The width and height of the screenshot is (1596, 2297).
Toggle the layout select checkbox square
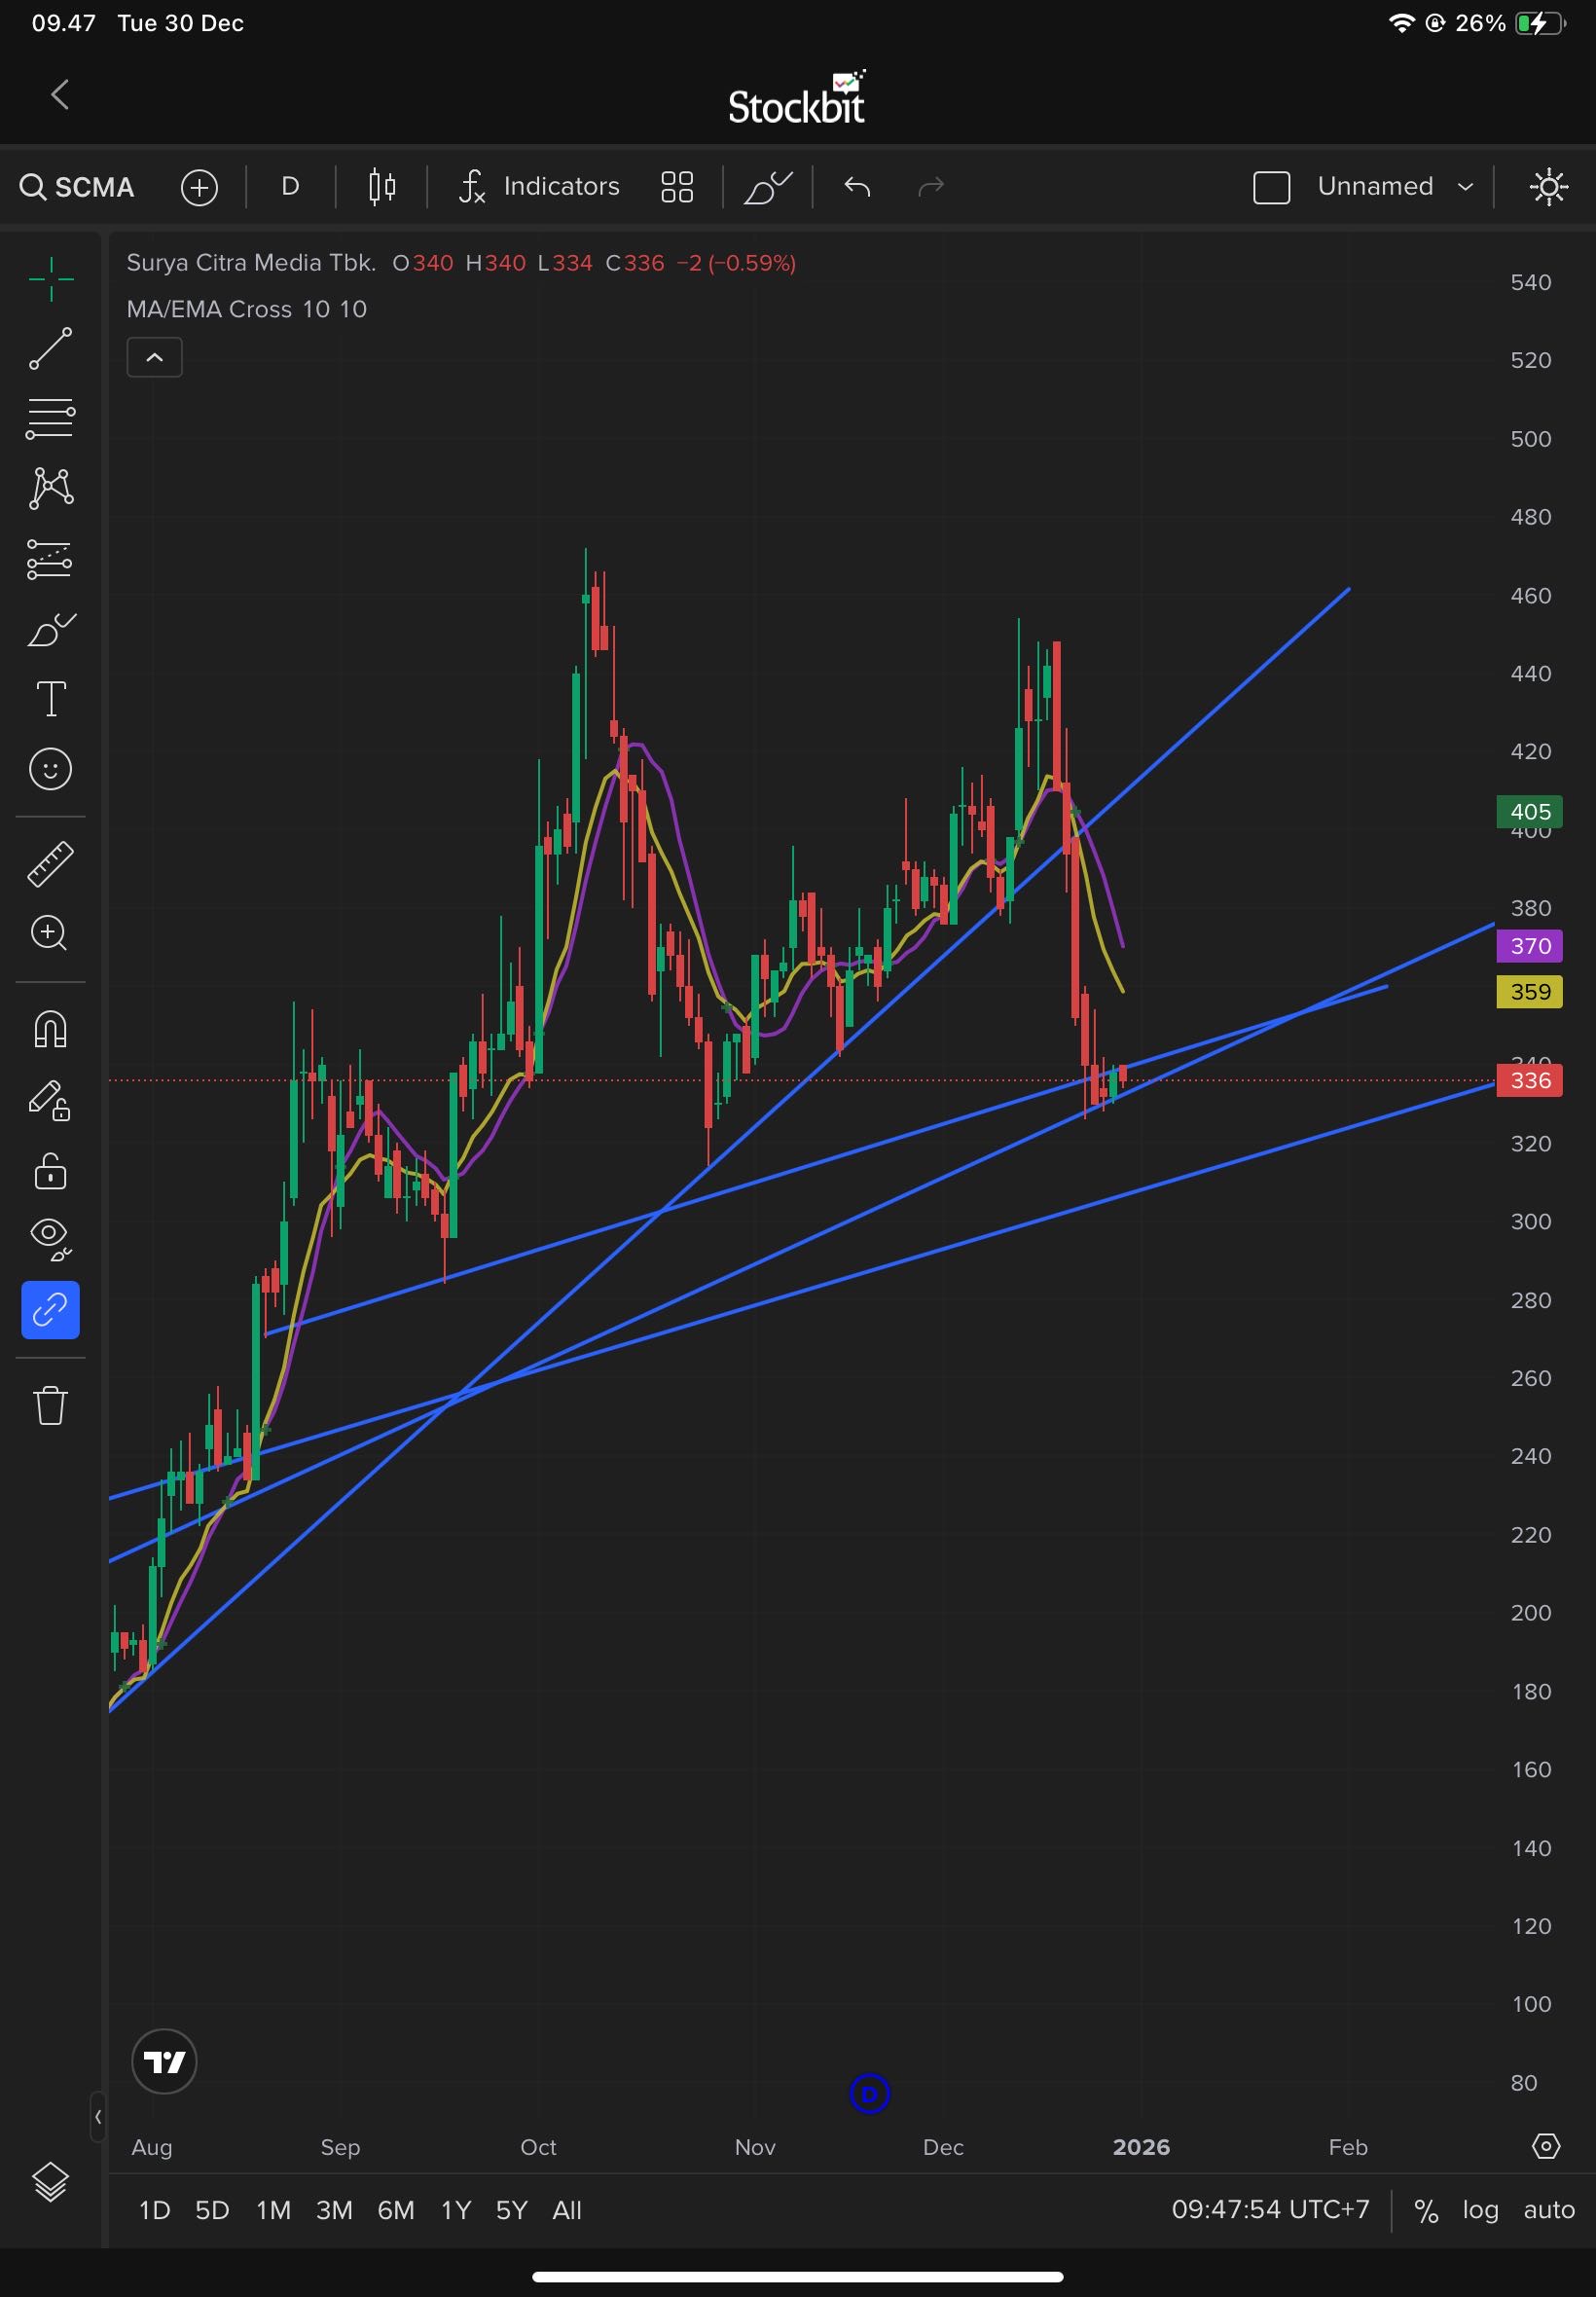click(x=1271, y=187)
